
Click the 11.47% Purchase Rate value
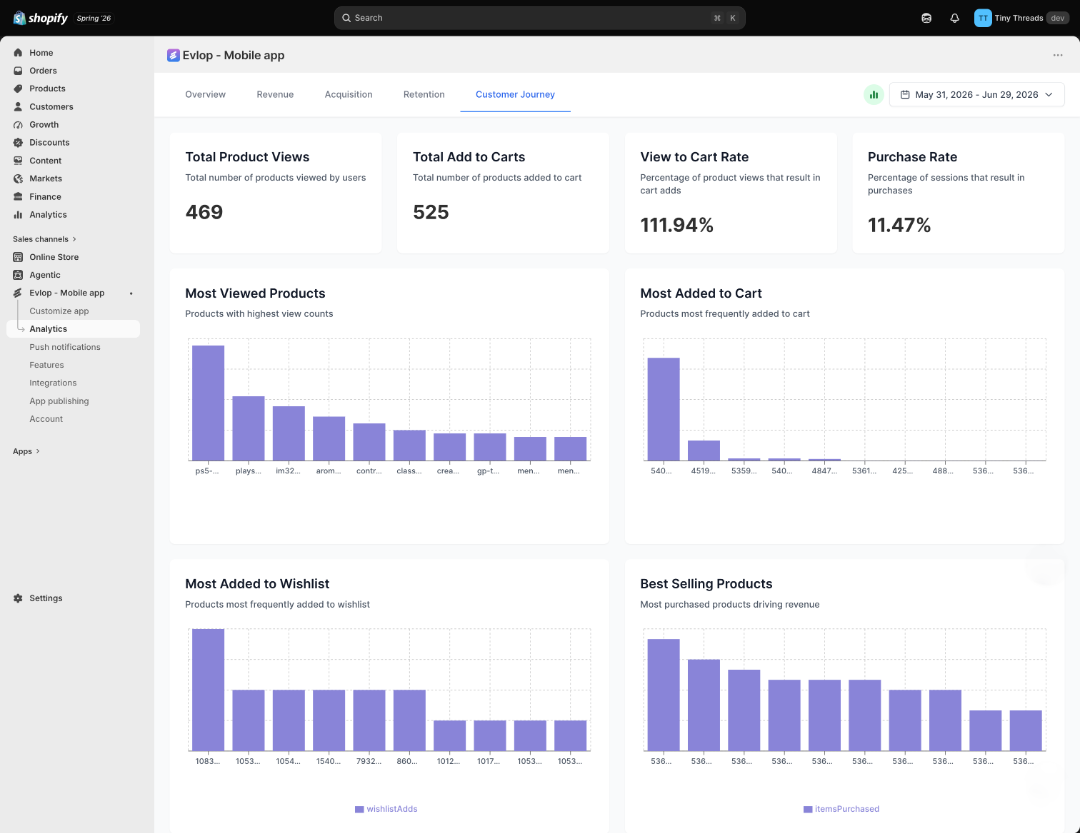tap(899, 225)
